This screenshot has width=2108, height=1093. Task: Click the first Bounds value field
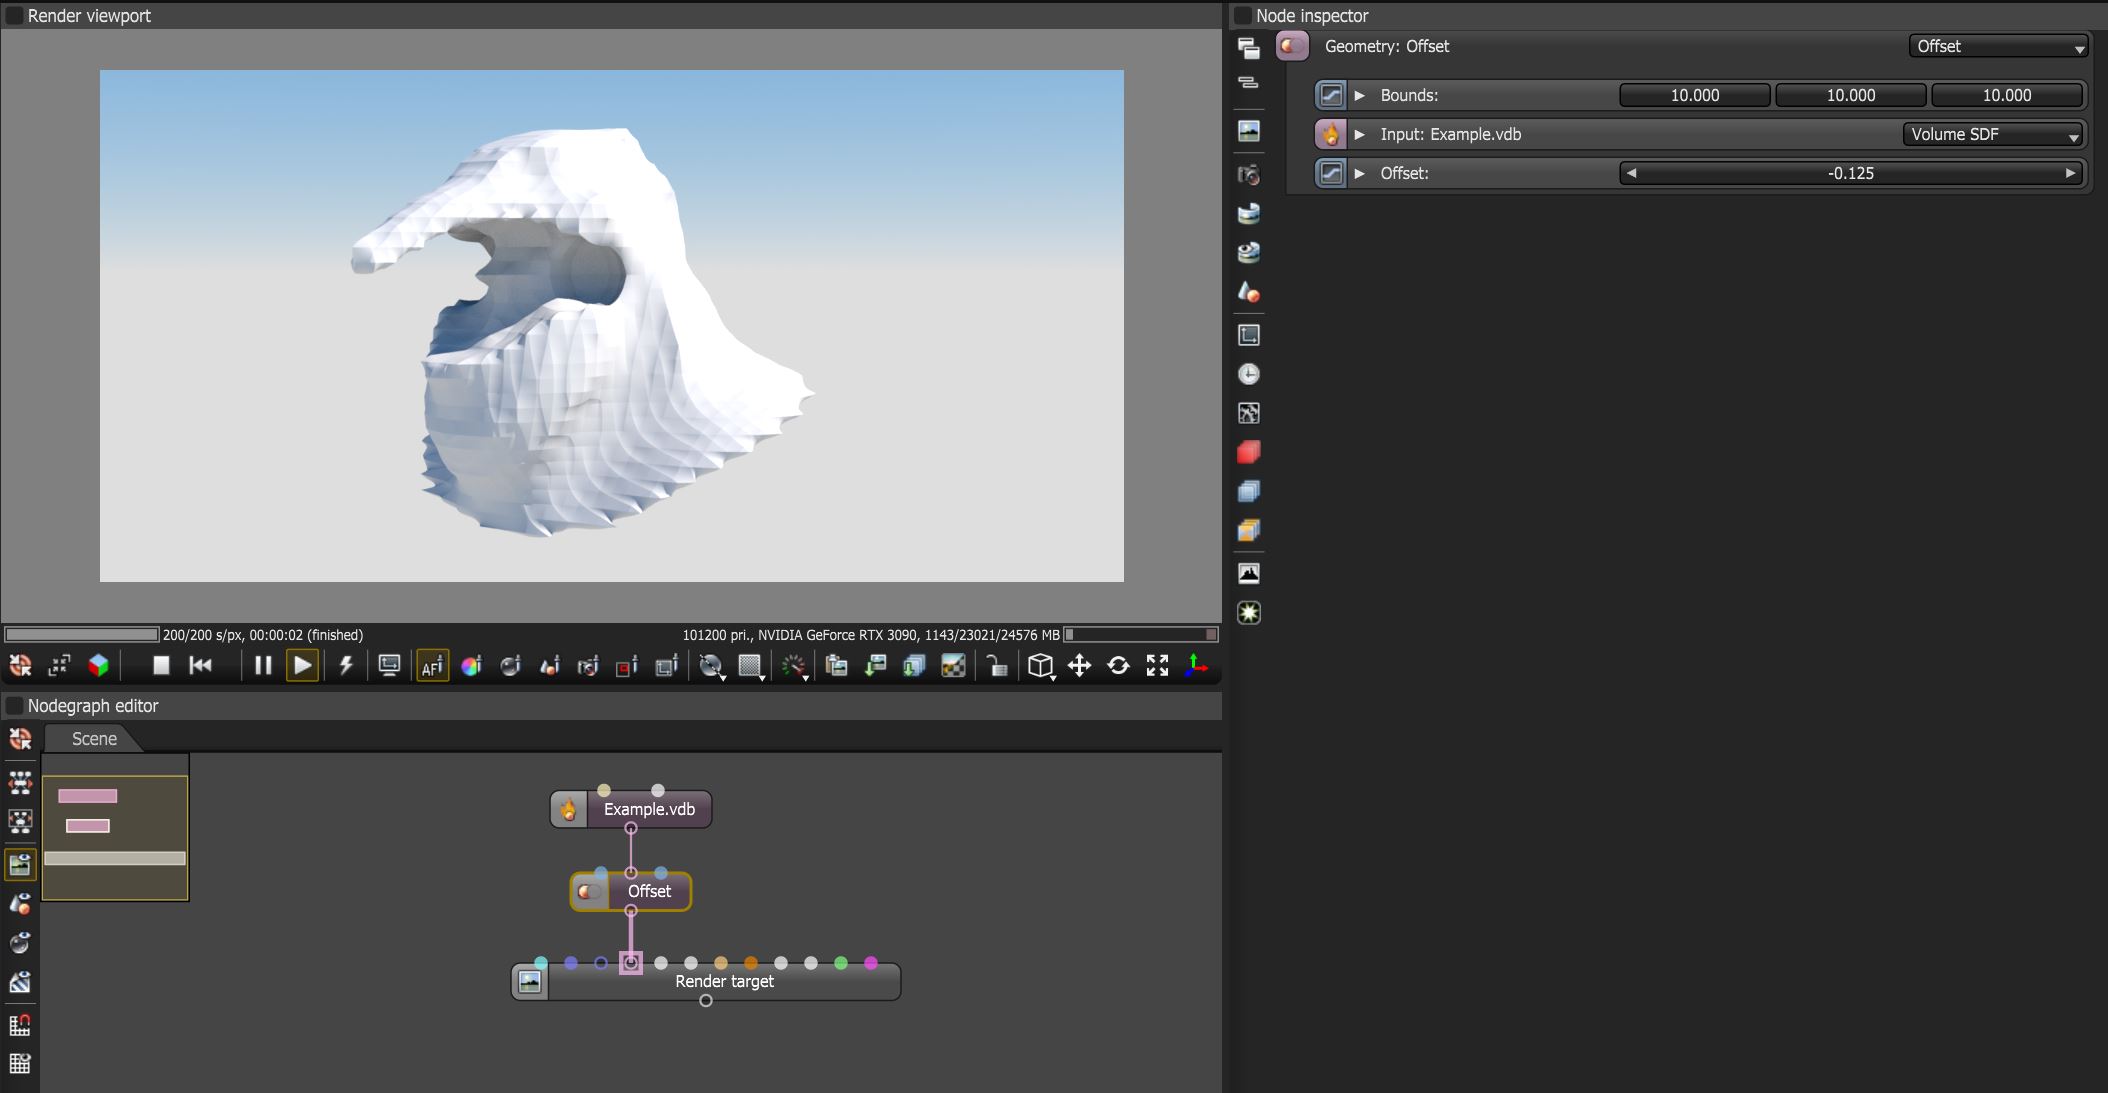click(1695, 95)
